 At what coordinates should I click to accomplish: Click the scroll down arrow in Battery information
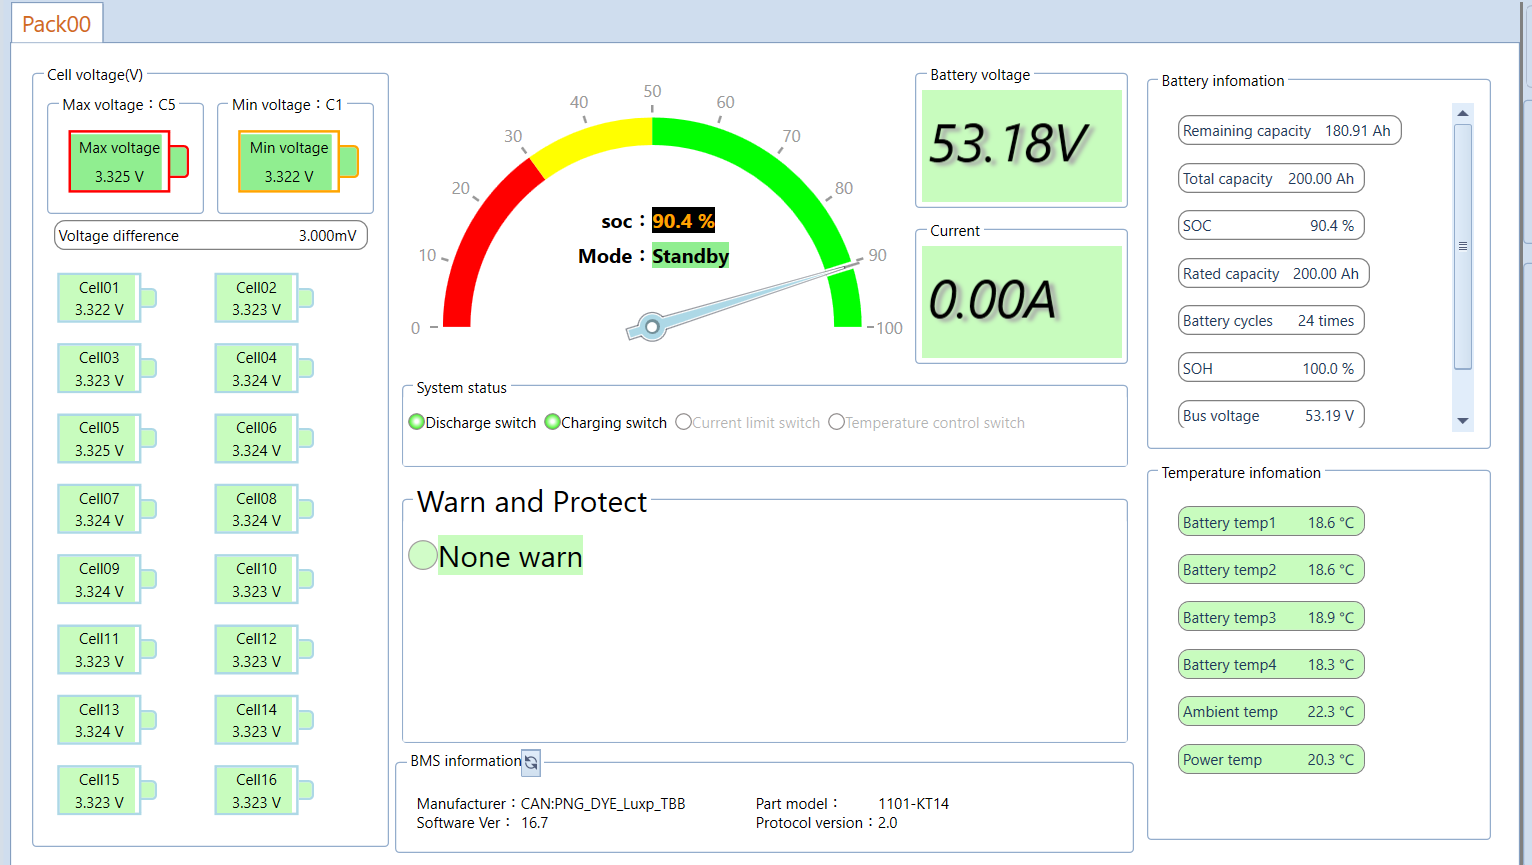coord(1463,421)
